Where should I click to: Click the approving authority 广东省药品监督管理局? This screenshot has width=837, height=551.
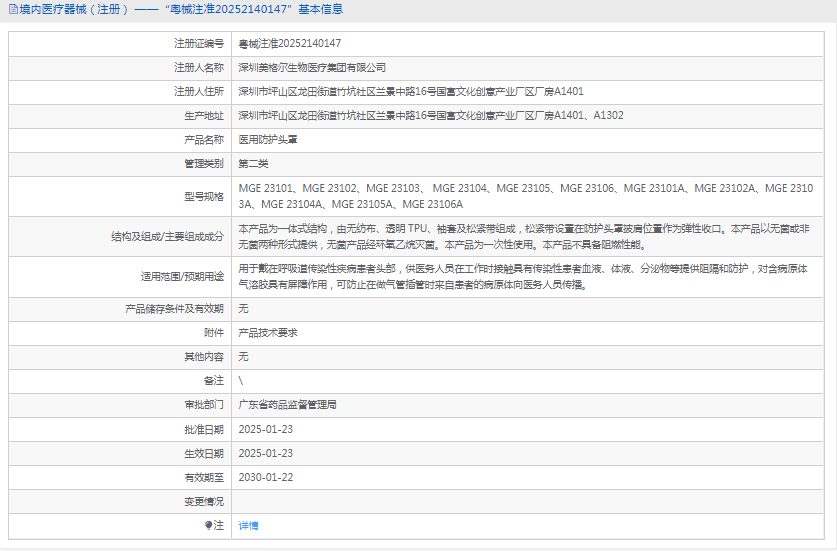[x=288, y=405]
